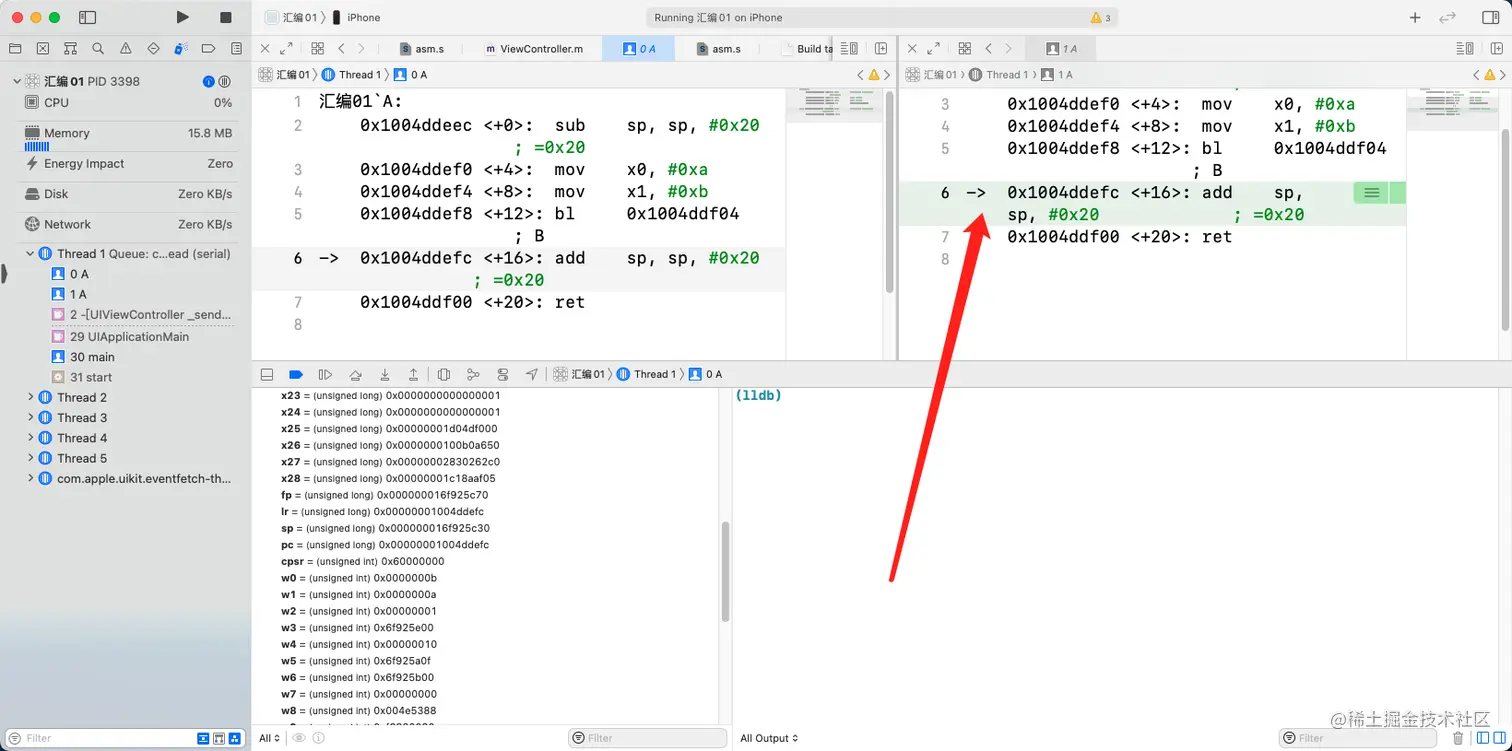The height and width of the screenshot is (751, 1512).
Task: Add an editor beside the left editor
Action: 881,48
